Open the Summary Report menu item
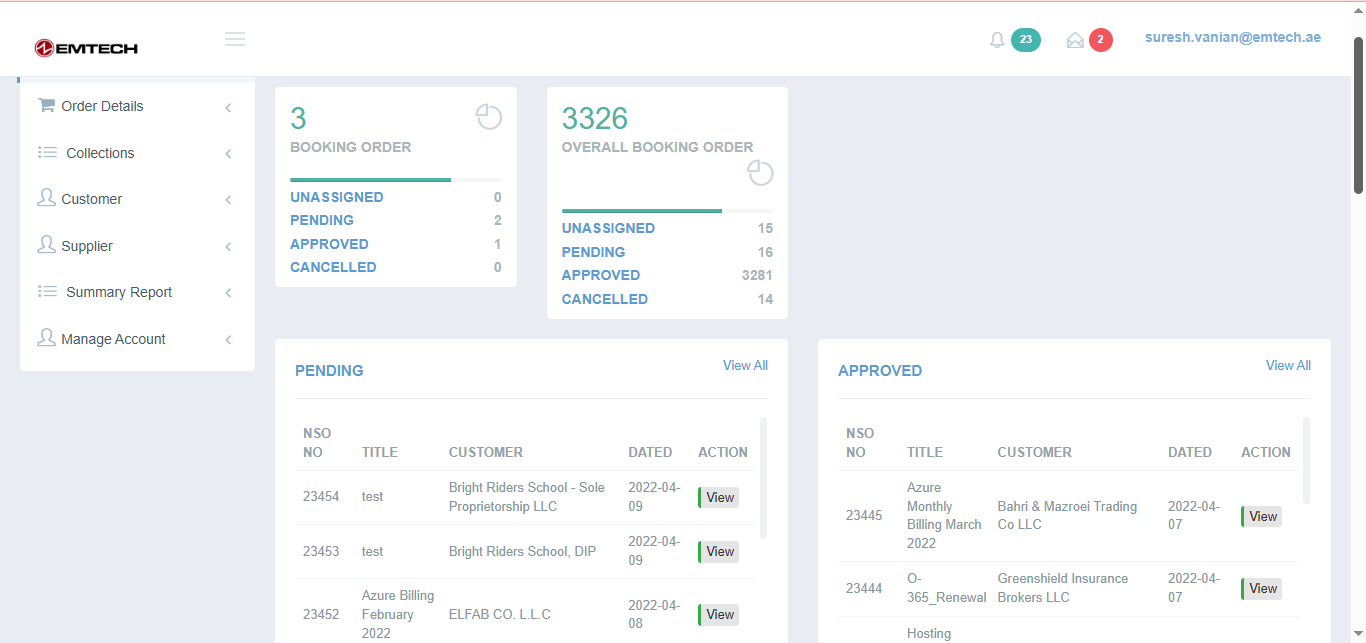The image size is (1366, 643). (x=119, y=292)
